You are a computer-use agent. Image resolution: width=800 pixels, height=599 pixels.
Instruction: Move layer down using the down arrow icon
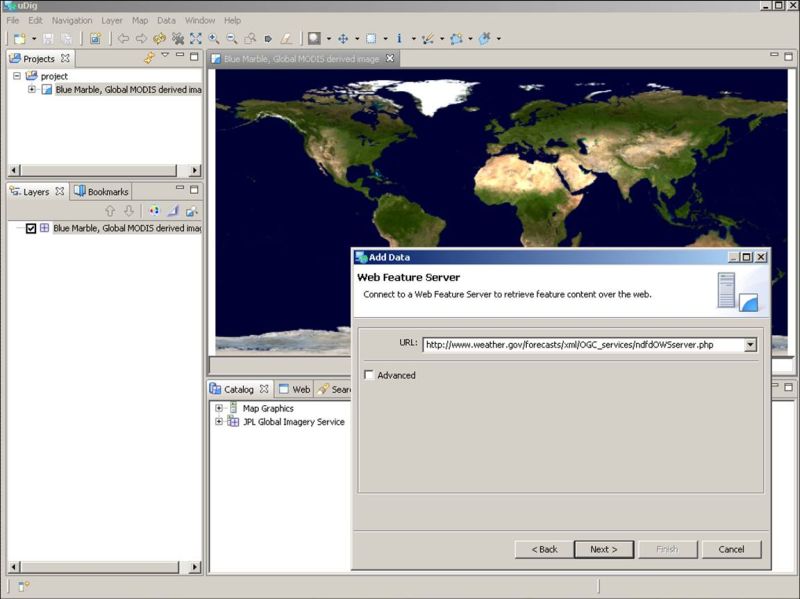(x=129, y=211)
